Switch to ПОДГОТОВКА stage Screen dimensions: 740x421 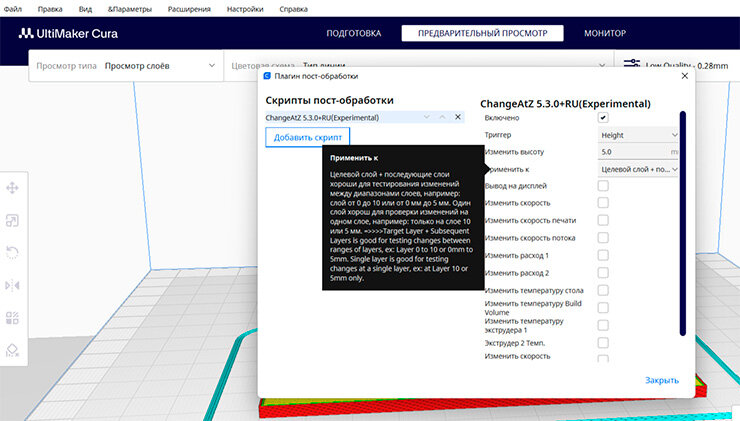point(354,34)
